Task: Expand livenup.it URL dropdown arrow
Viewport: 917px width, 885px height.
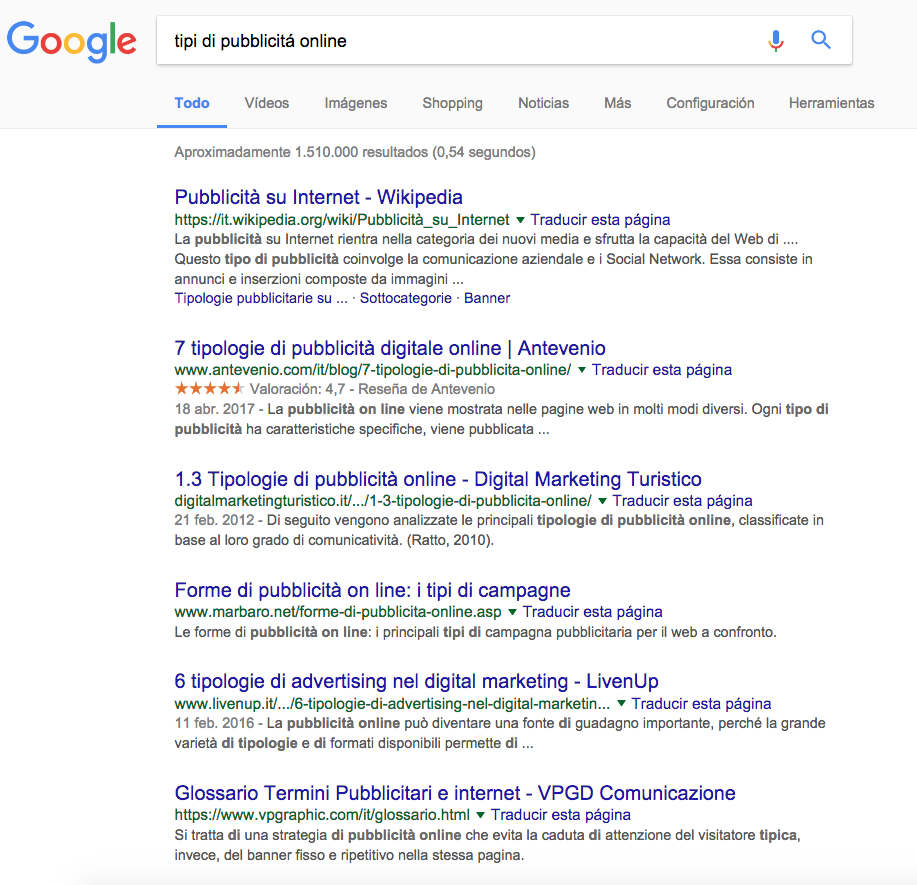Action: click(x=621, y=703)
